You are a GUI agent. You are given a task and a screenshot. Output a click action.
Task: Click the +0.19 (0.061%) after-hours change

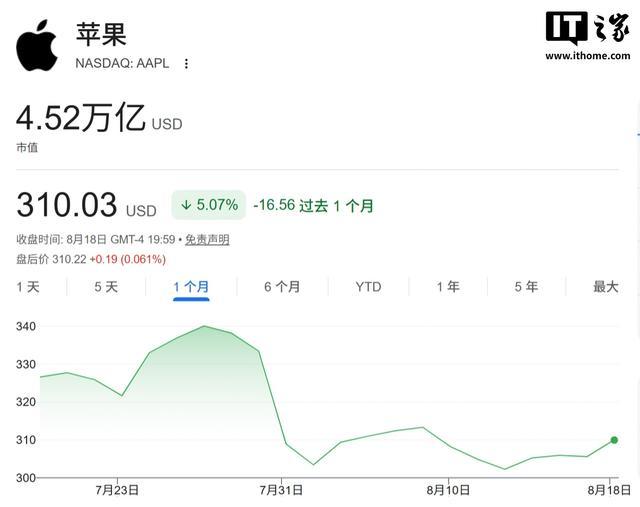click(128, 259)
